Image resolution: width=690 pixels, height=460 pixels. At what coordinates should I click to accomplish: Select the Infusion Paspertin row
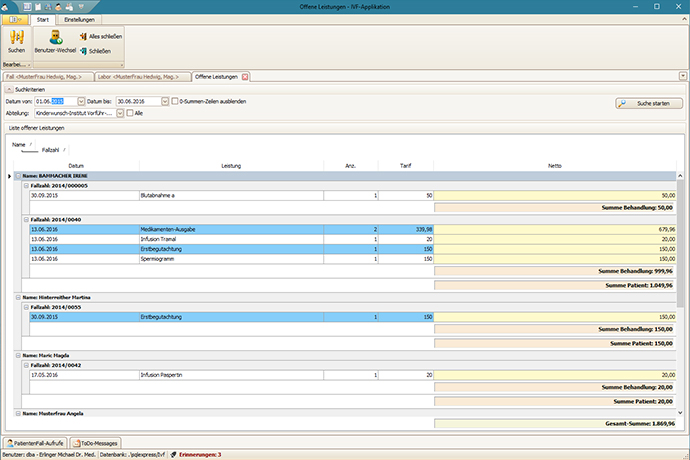[x=353, y=375]
